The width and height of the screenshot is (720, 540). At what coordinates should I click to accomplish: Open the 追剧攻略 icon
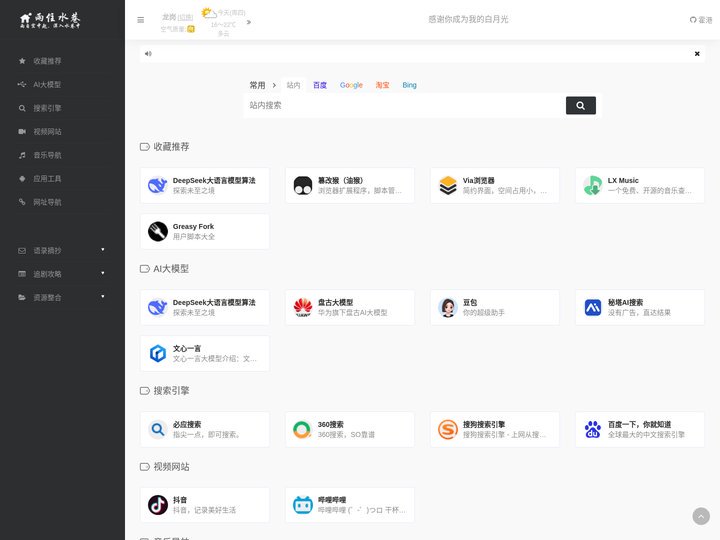(x=22, y=274)
